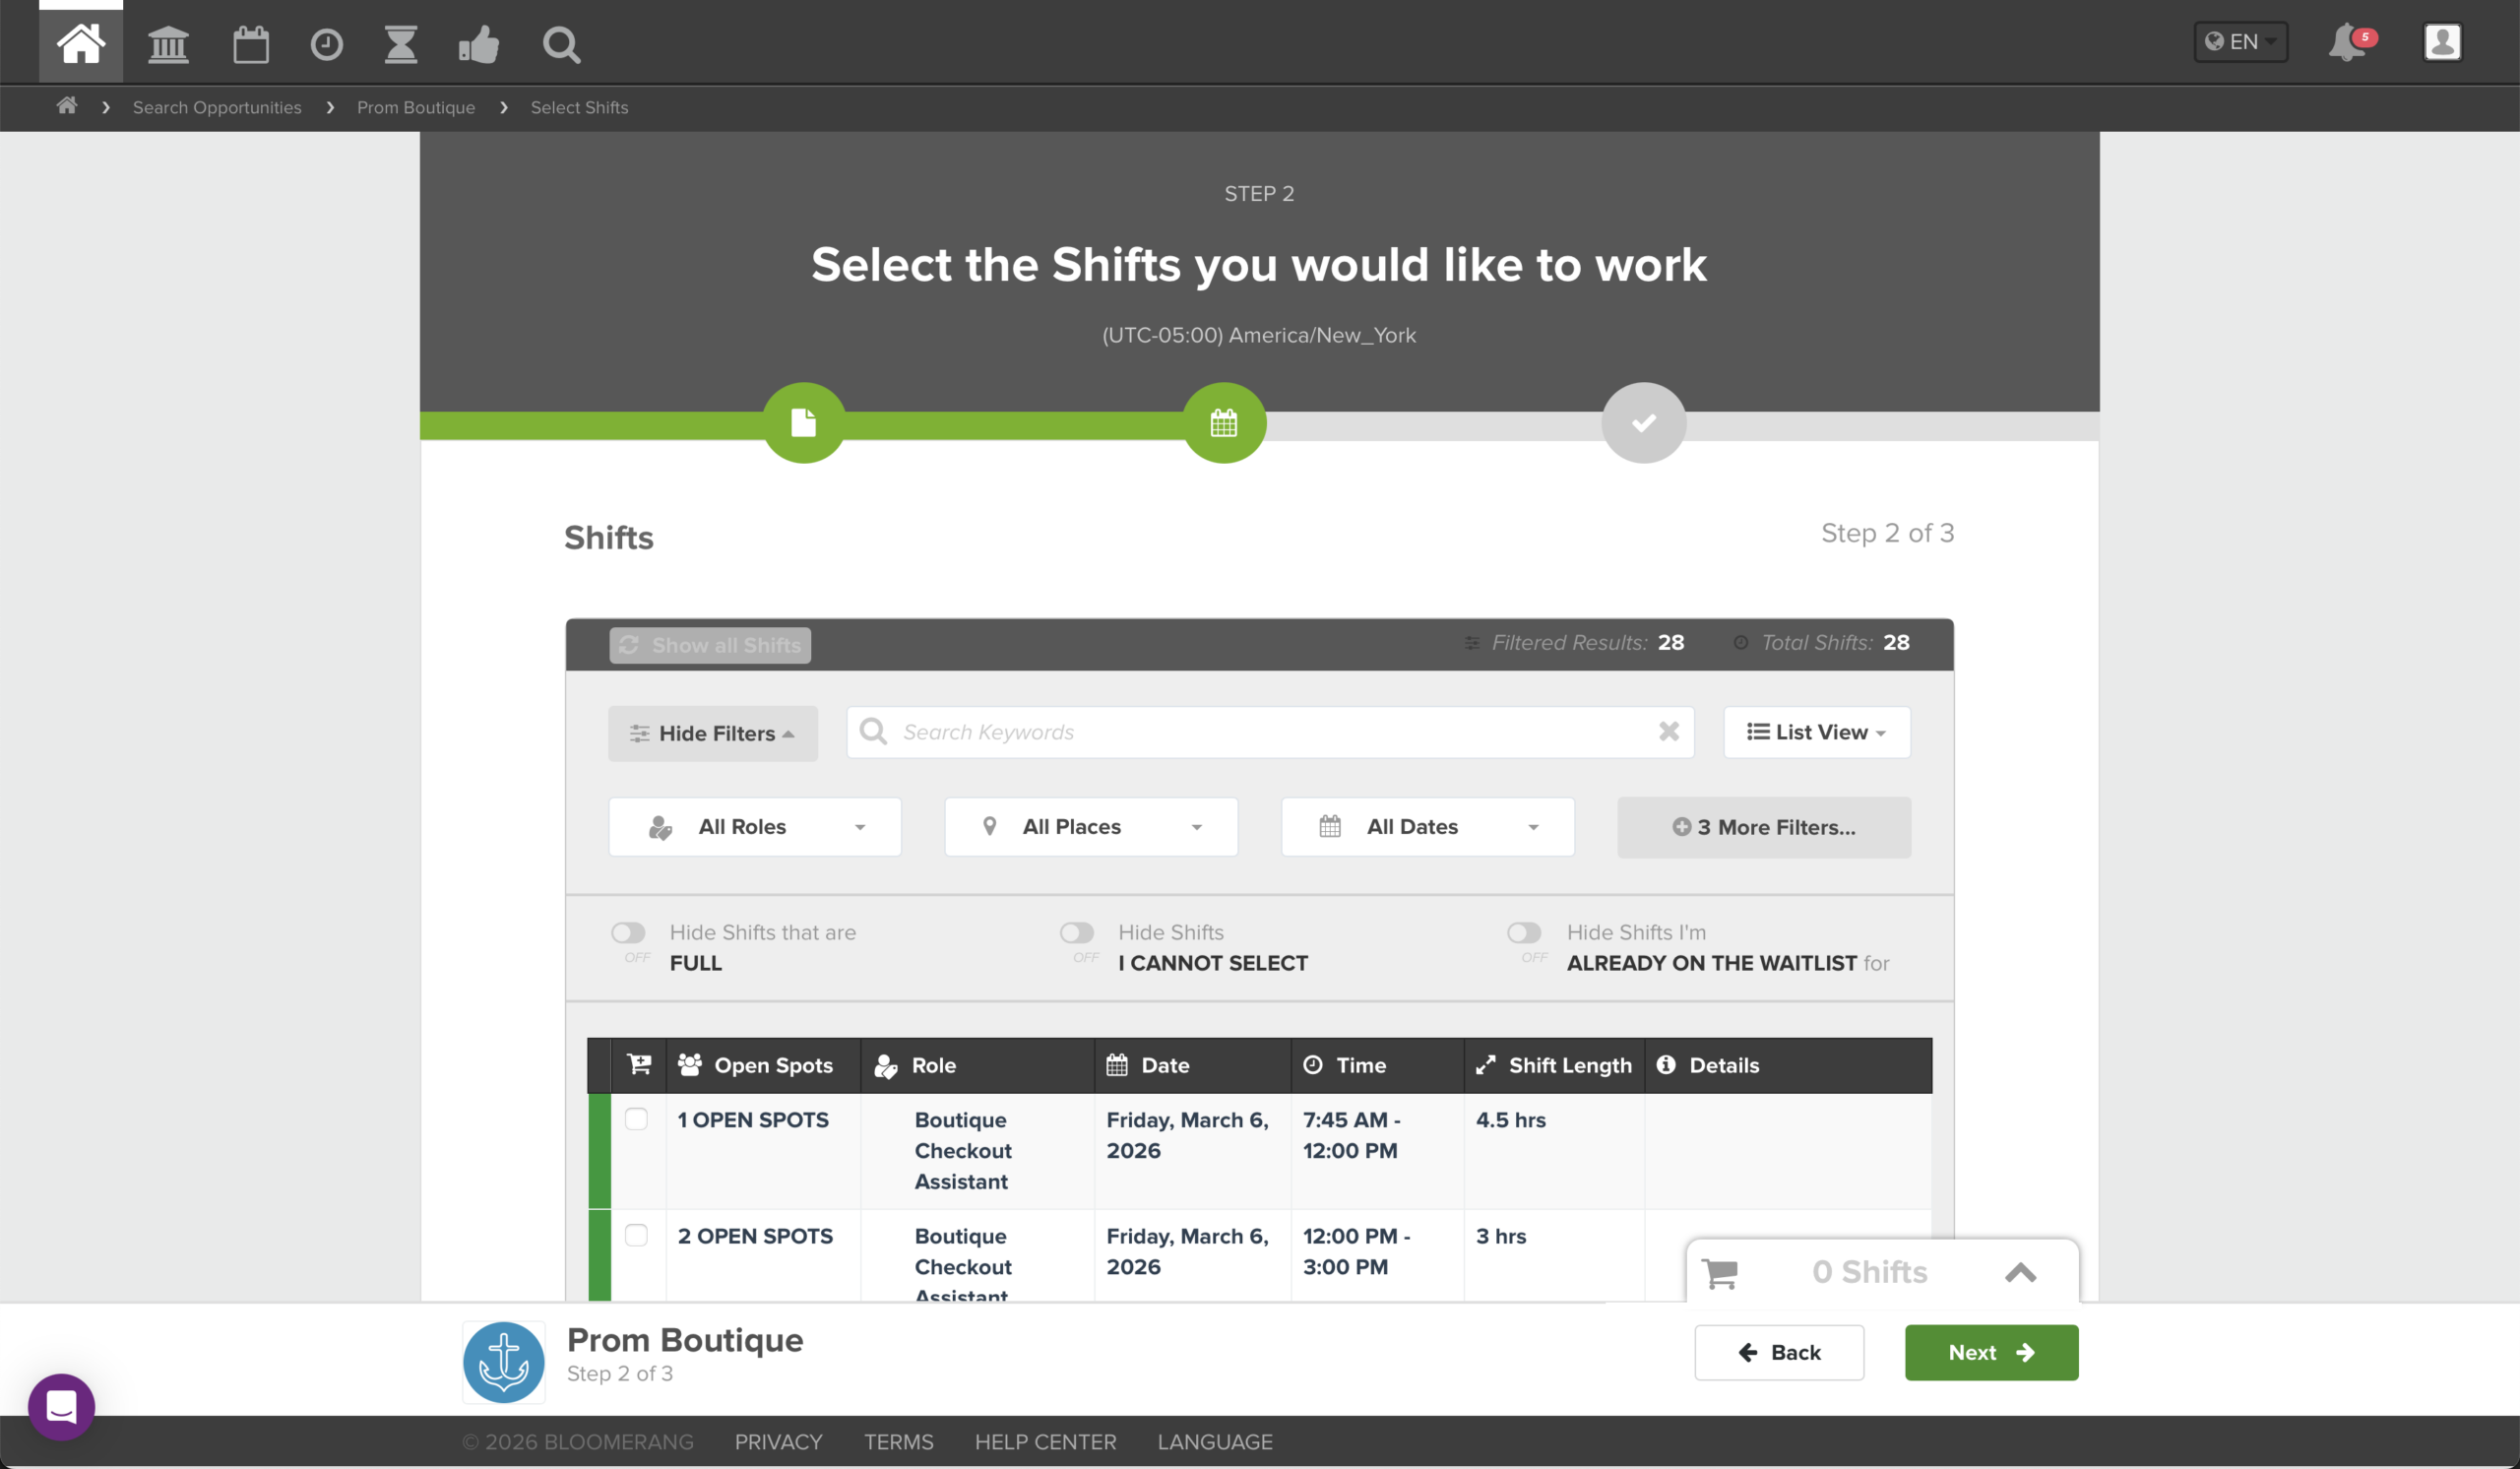Open the user profile avatar icon
Viewport: 2520px width, 1469px height.
2441,42
